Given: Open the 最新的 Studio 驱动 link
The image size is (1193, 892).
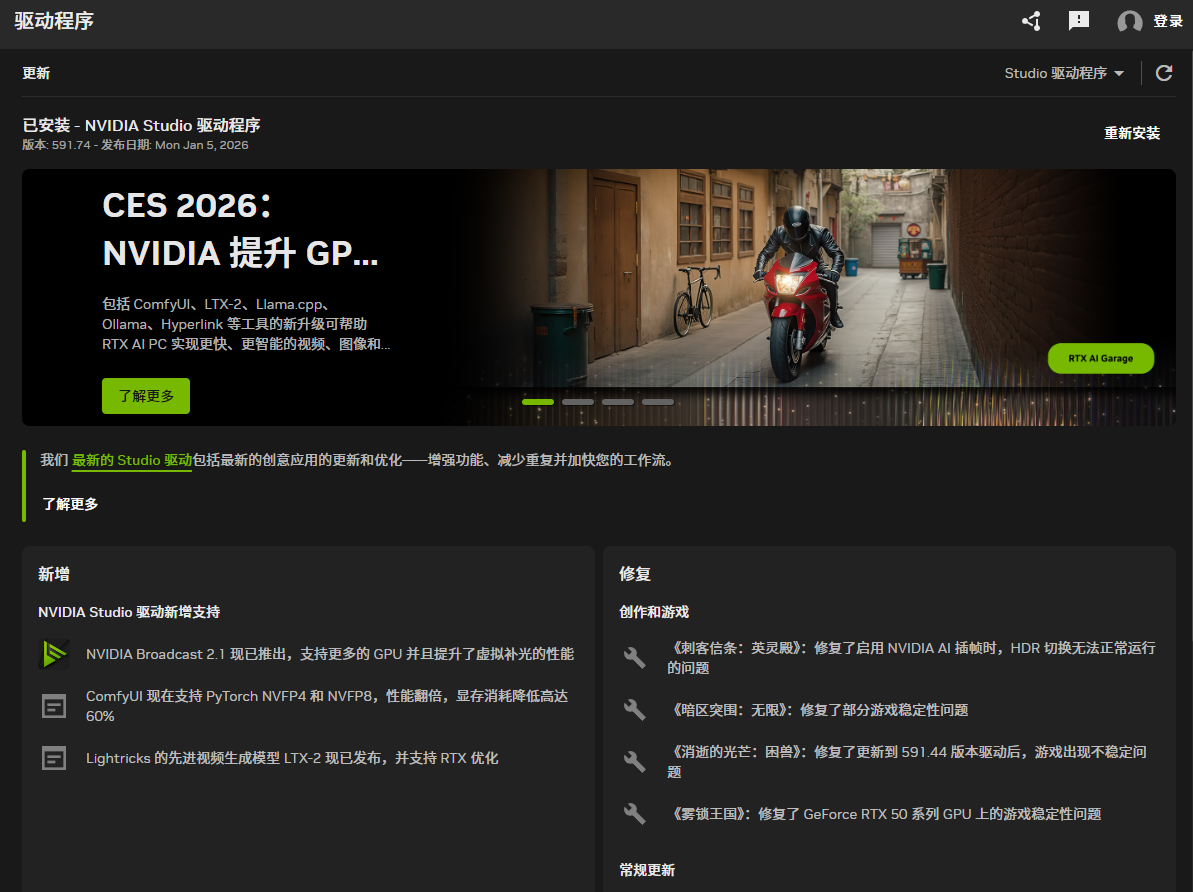Looking at the screenshot, I should click(132, 460).
